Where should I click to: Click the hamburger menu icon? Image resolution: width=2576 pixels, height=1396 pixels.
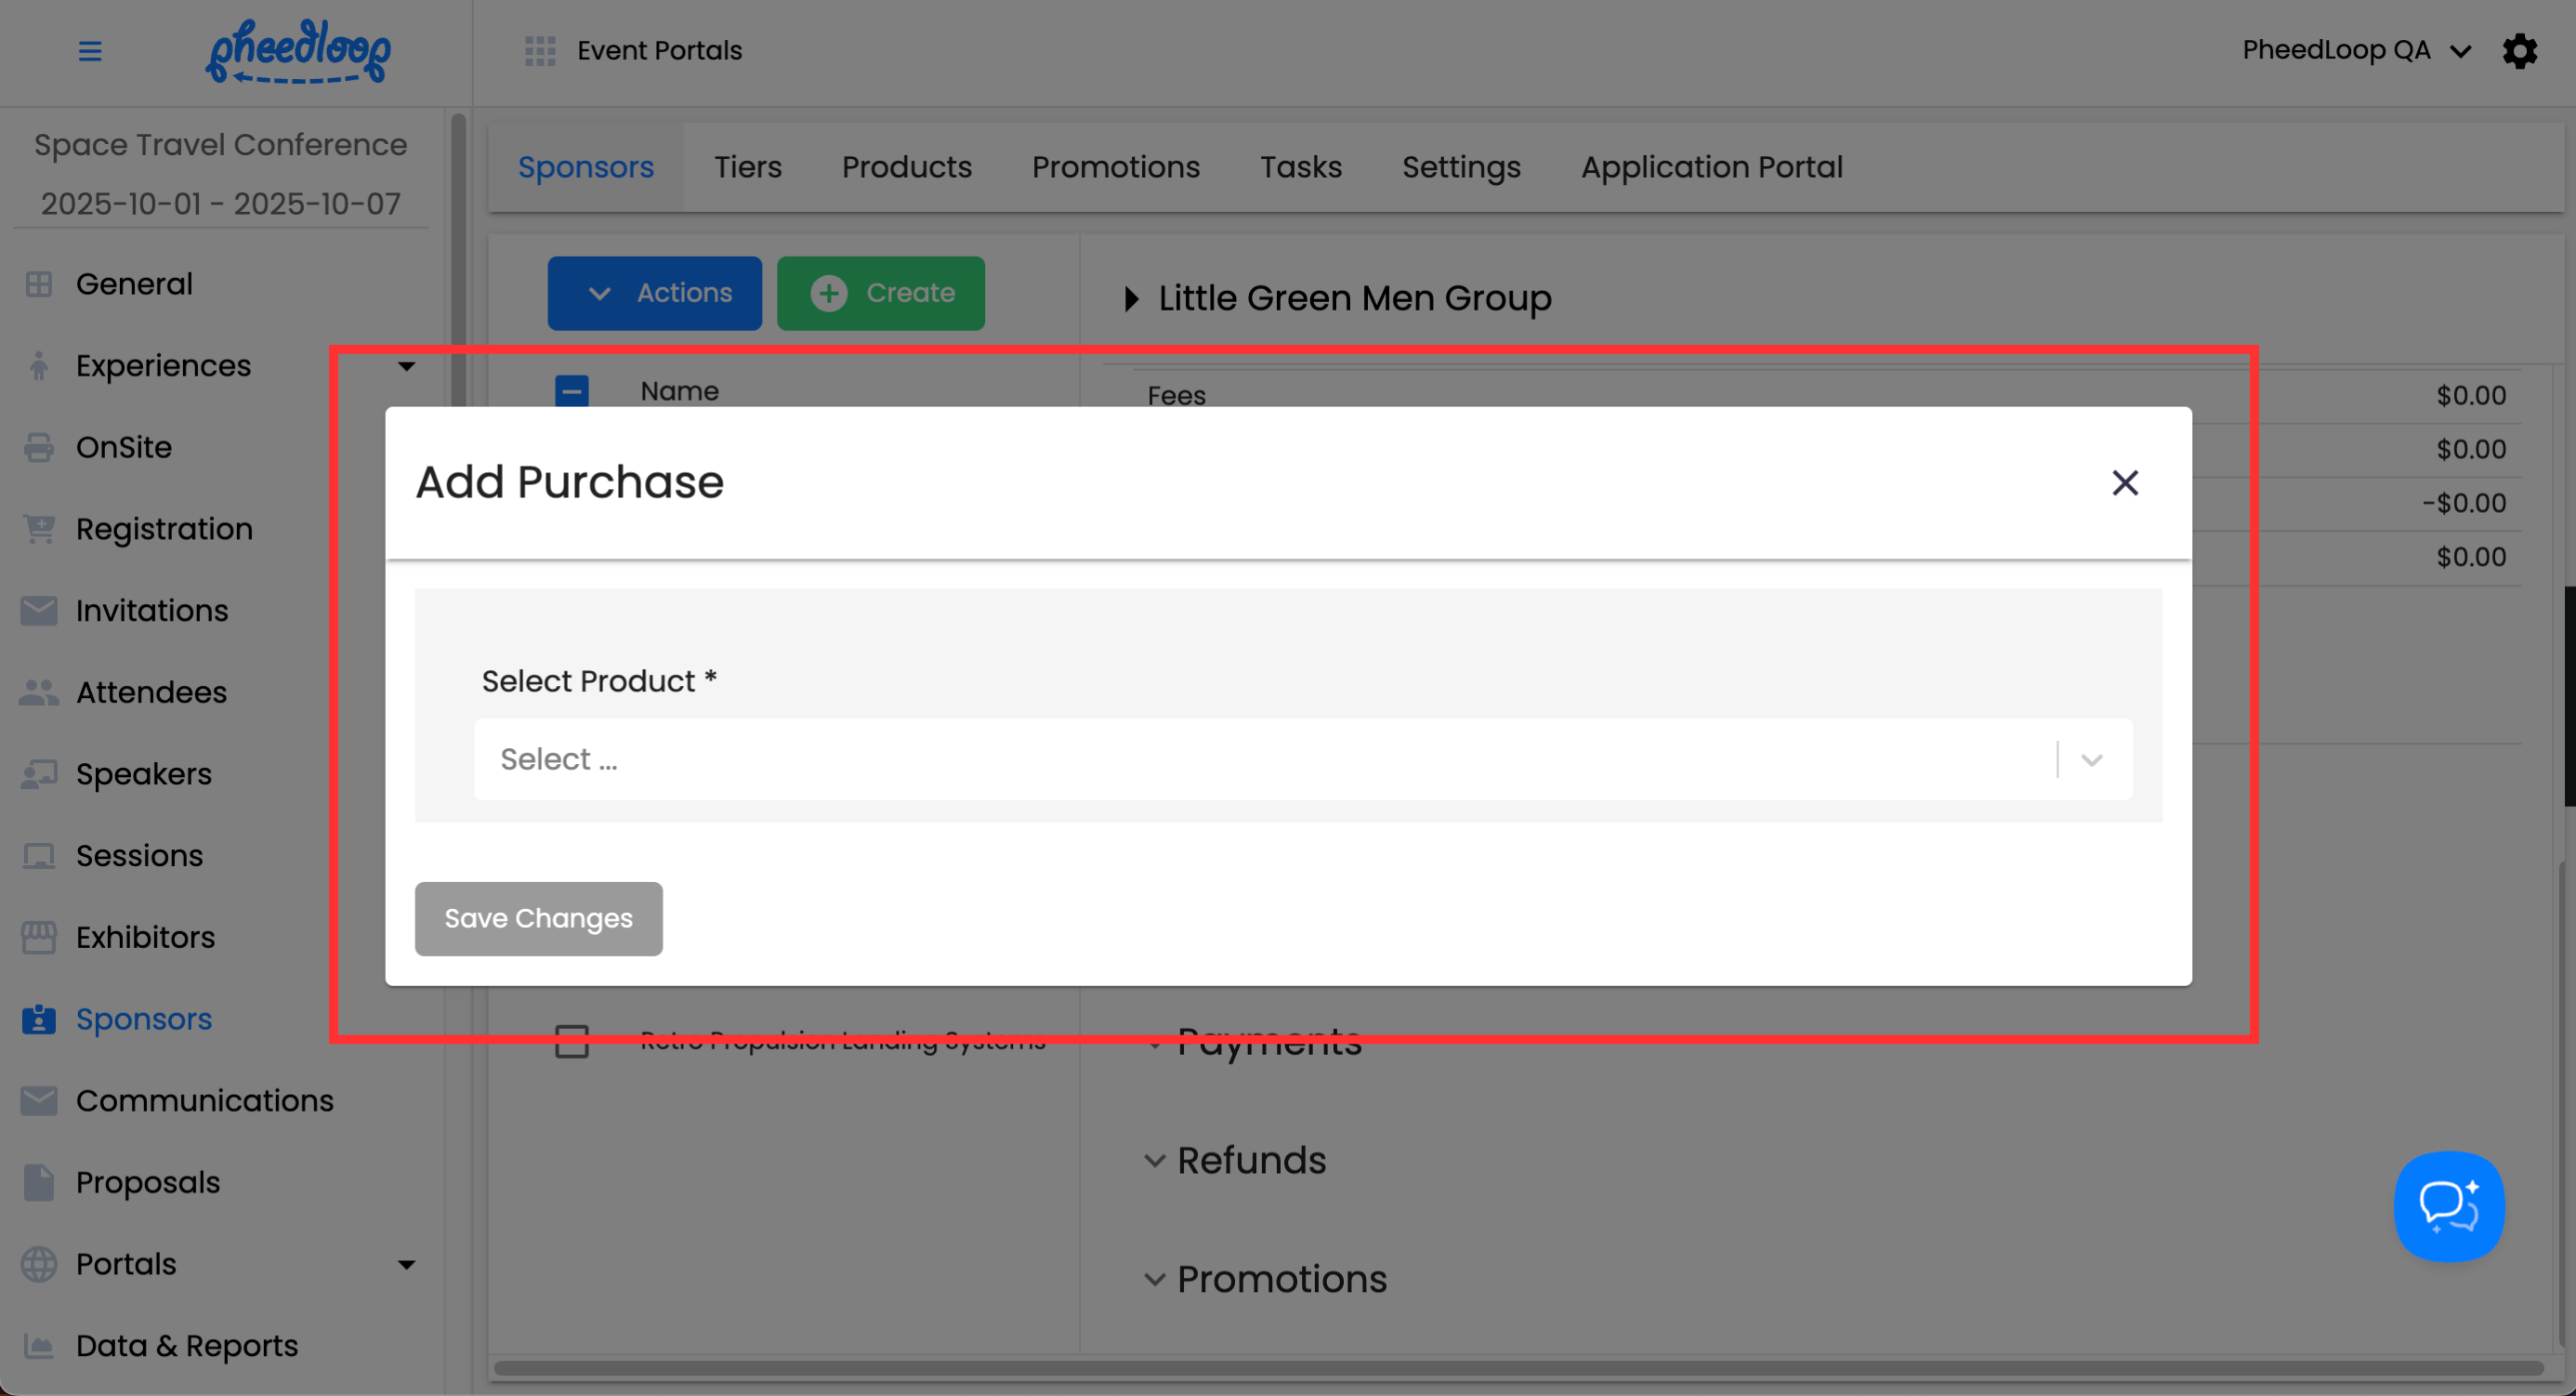[x=90, y=50]
